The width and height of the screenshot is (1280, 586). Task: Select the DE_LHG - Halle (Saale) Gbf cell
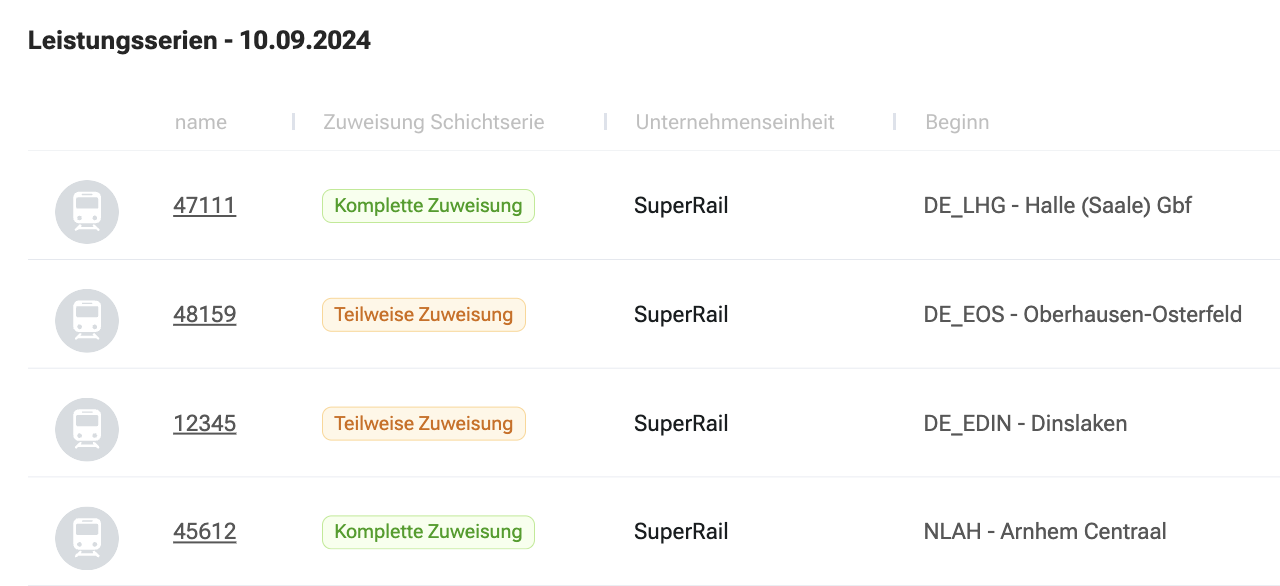click(1058, 206)
